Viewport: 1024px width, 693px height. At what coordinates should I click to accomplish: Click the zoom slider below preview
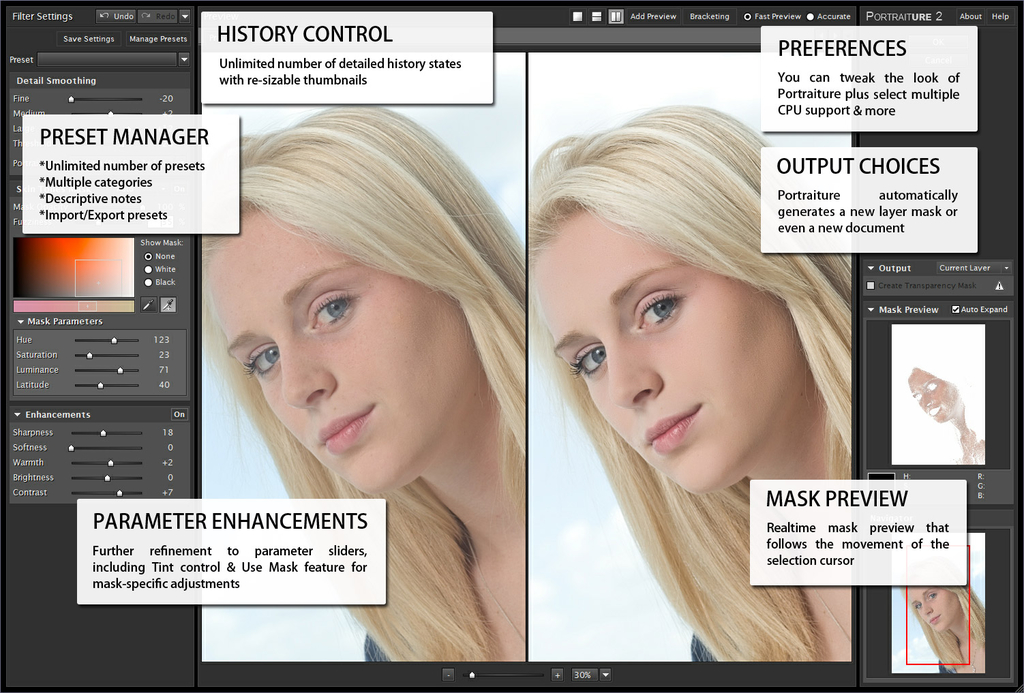[504, 675]
